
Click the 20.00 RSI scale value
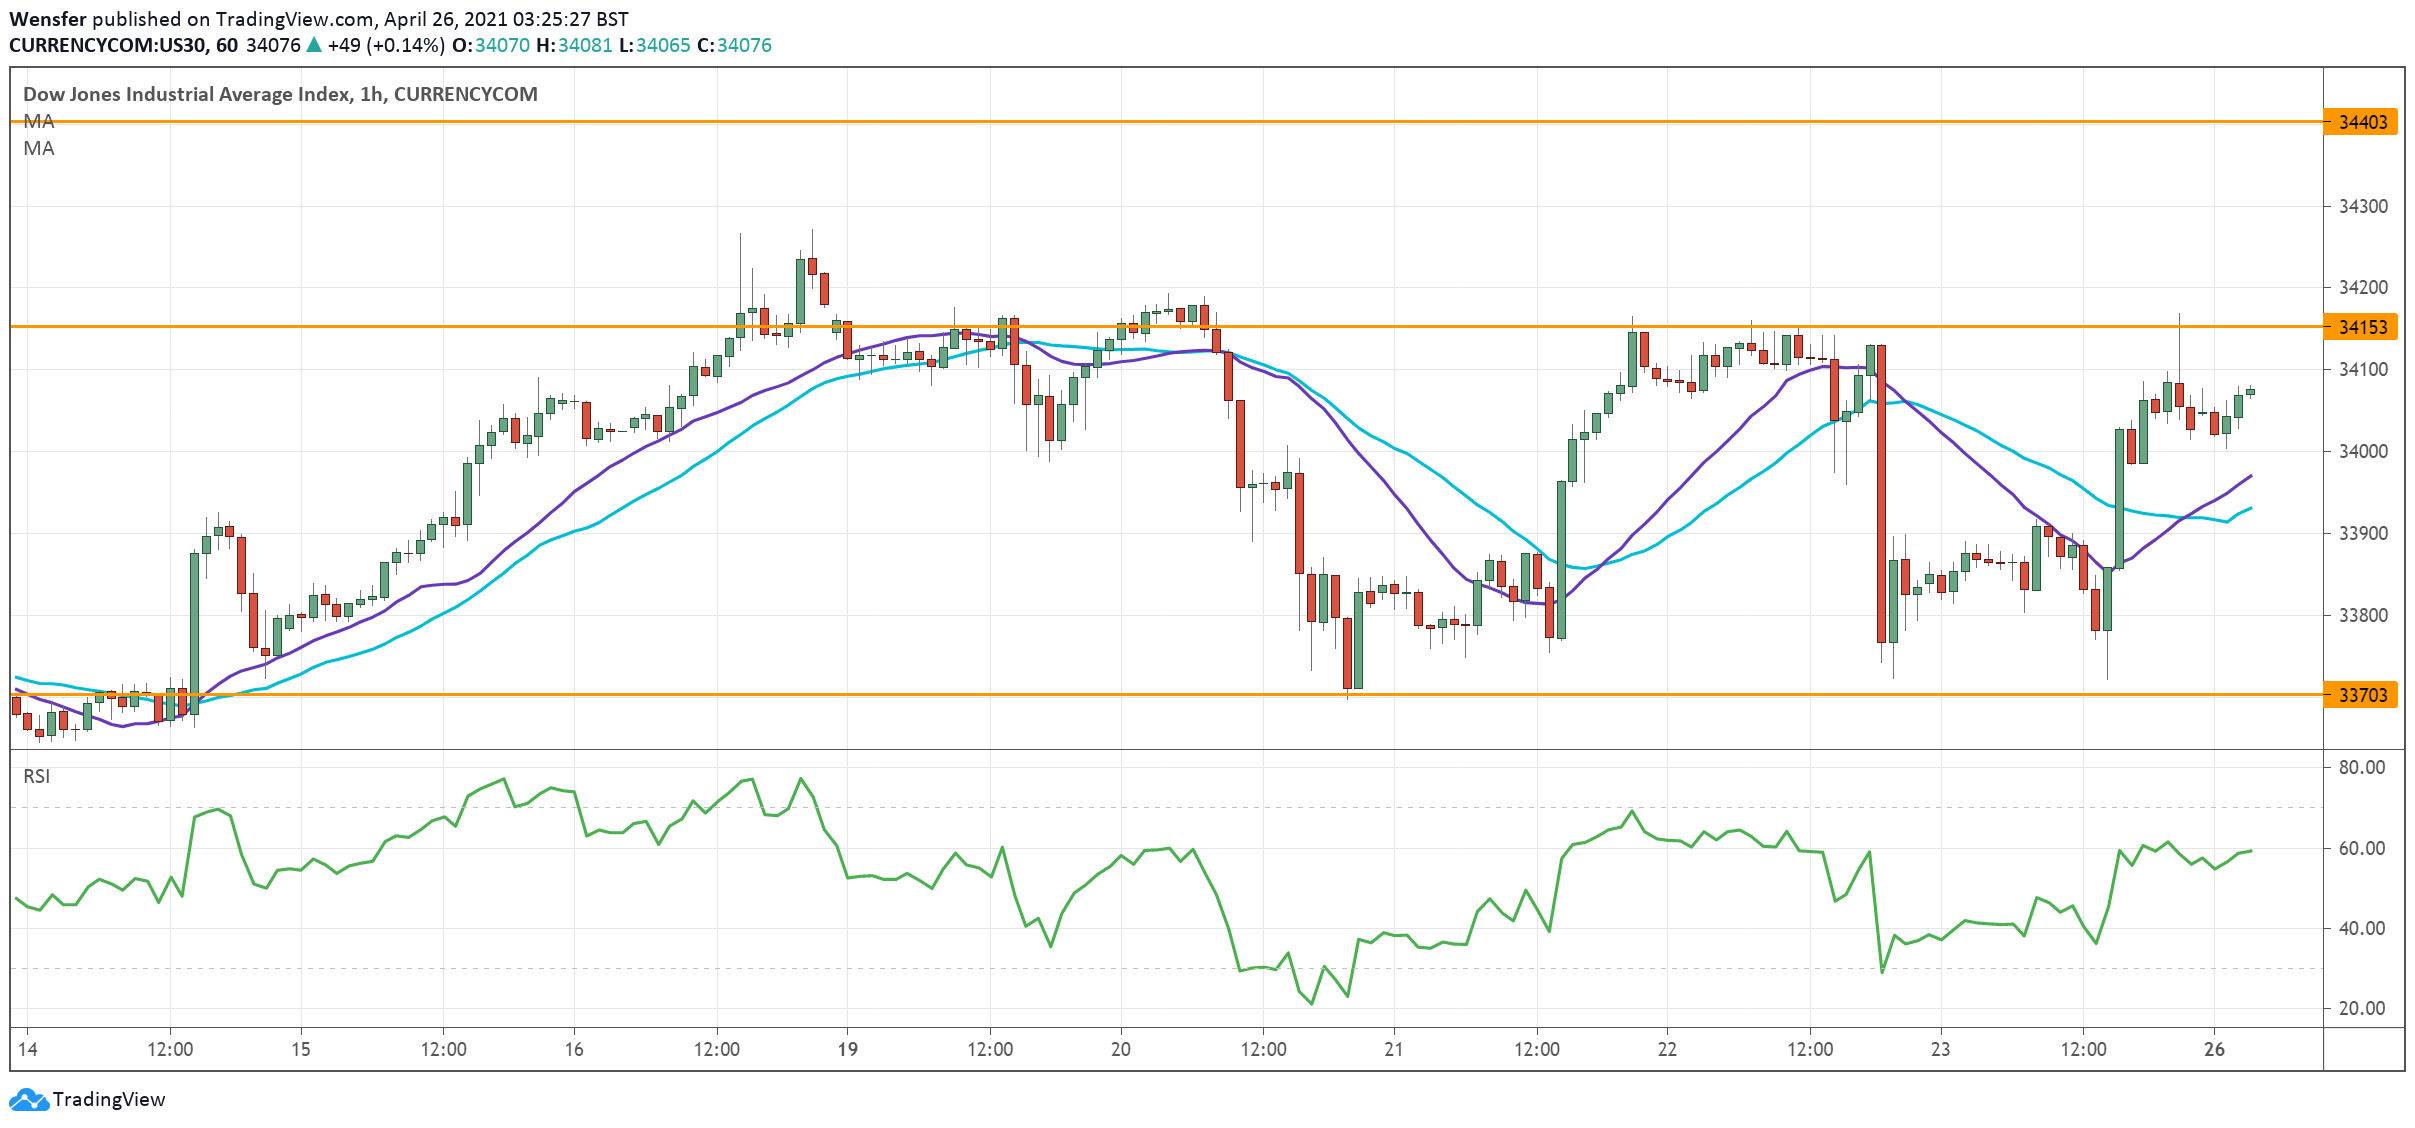pos(2361,1009)
